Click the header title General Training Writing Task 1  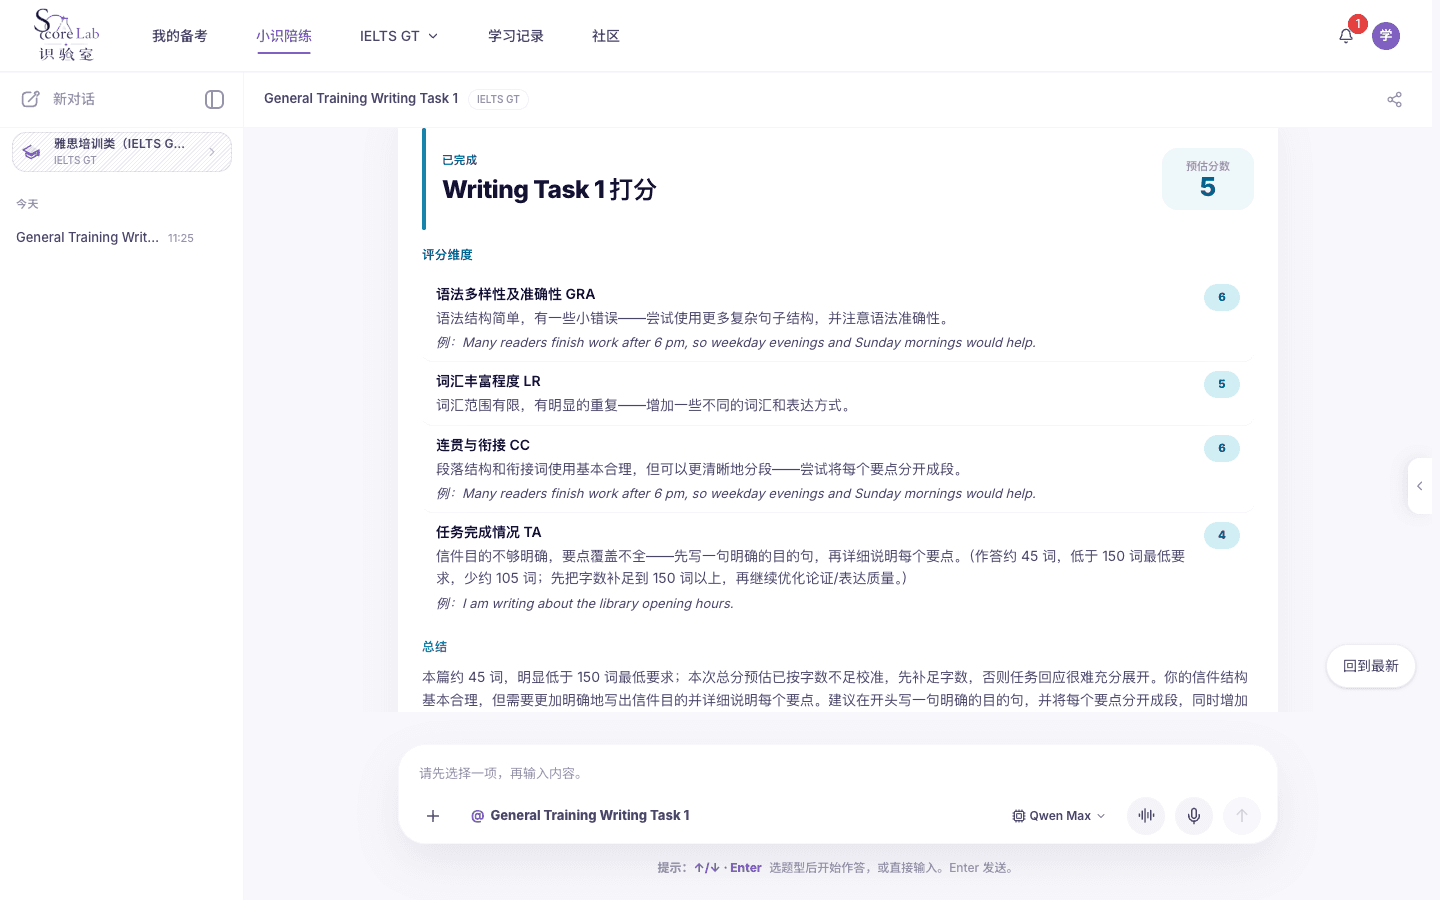(x=361, y=98)
